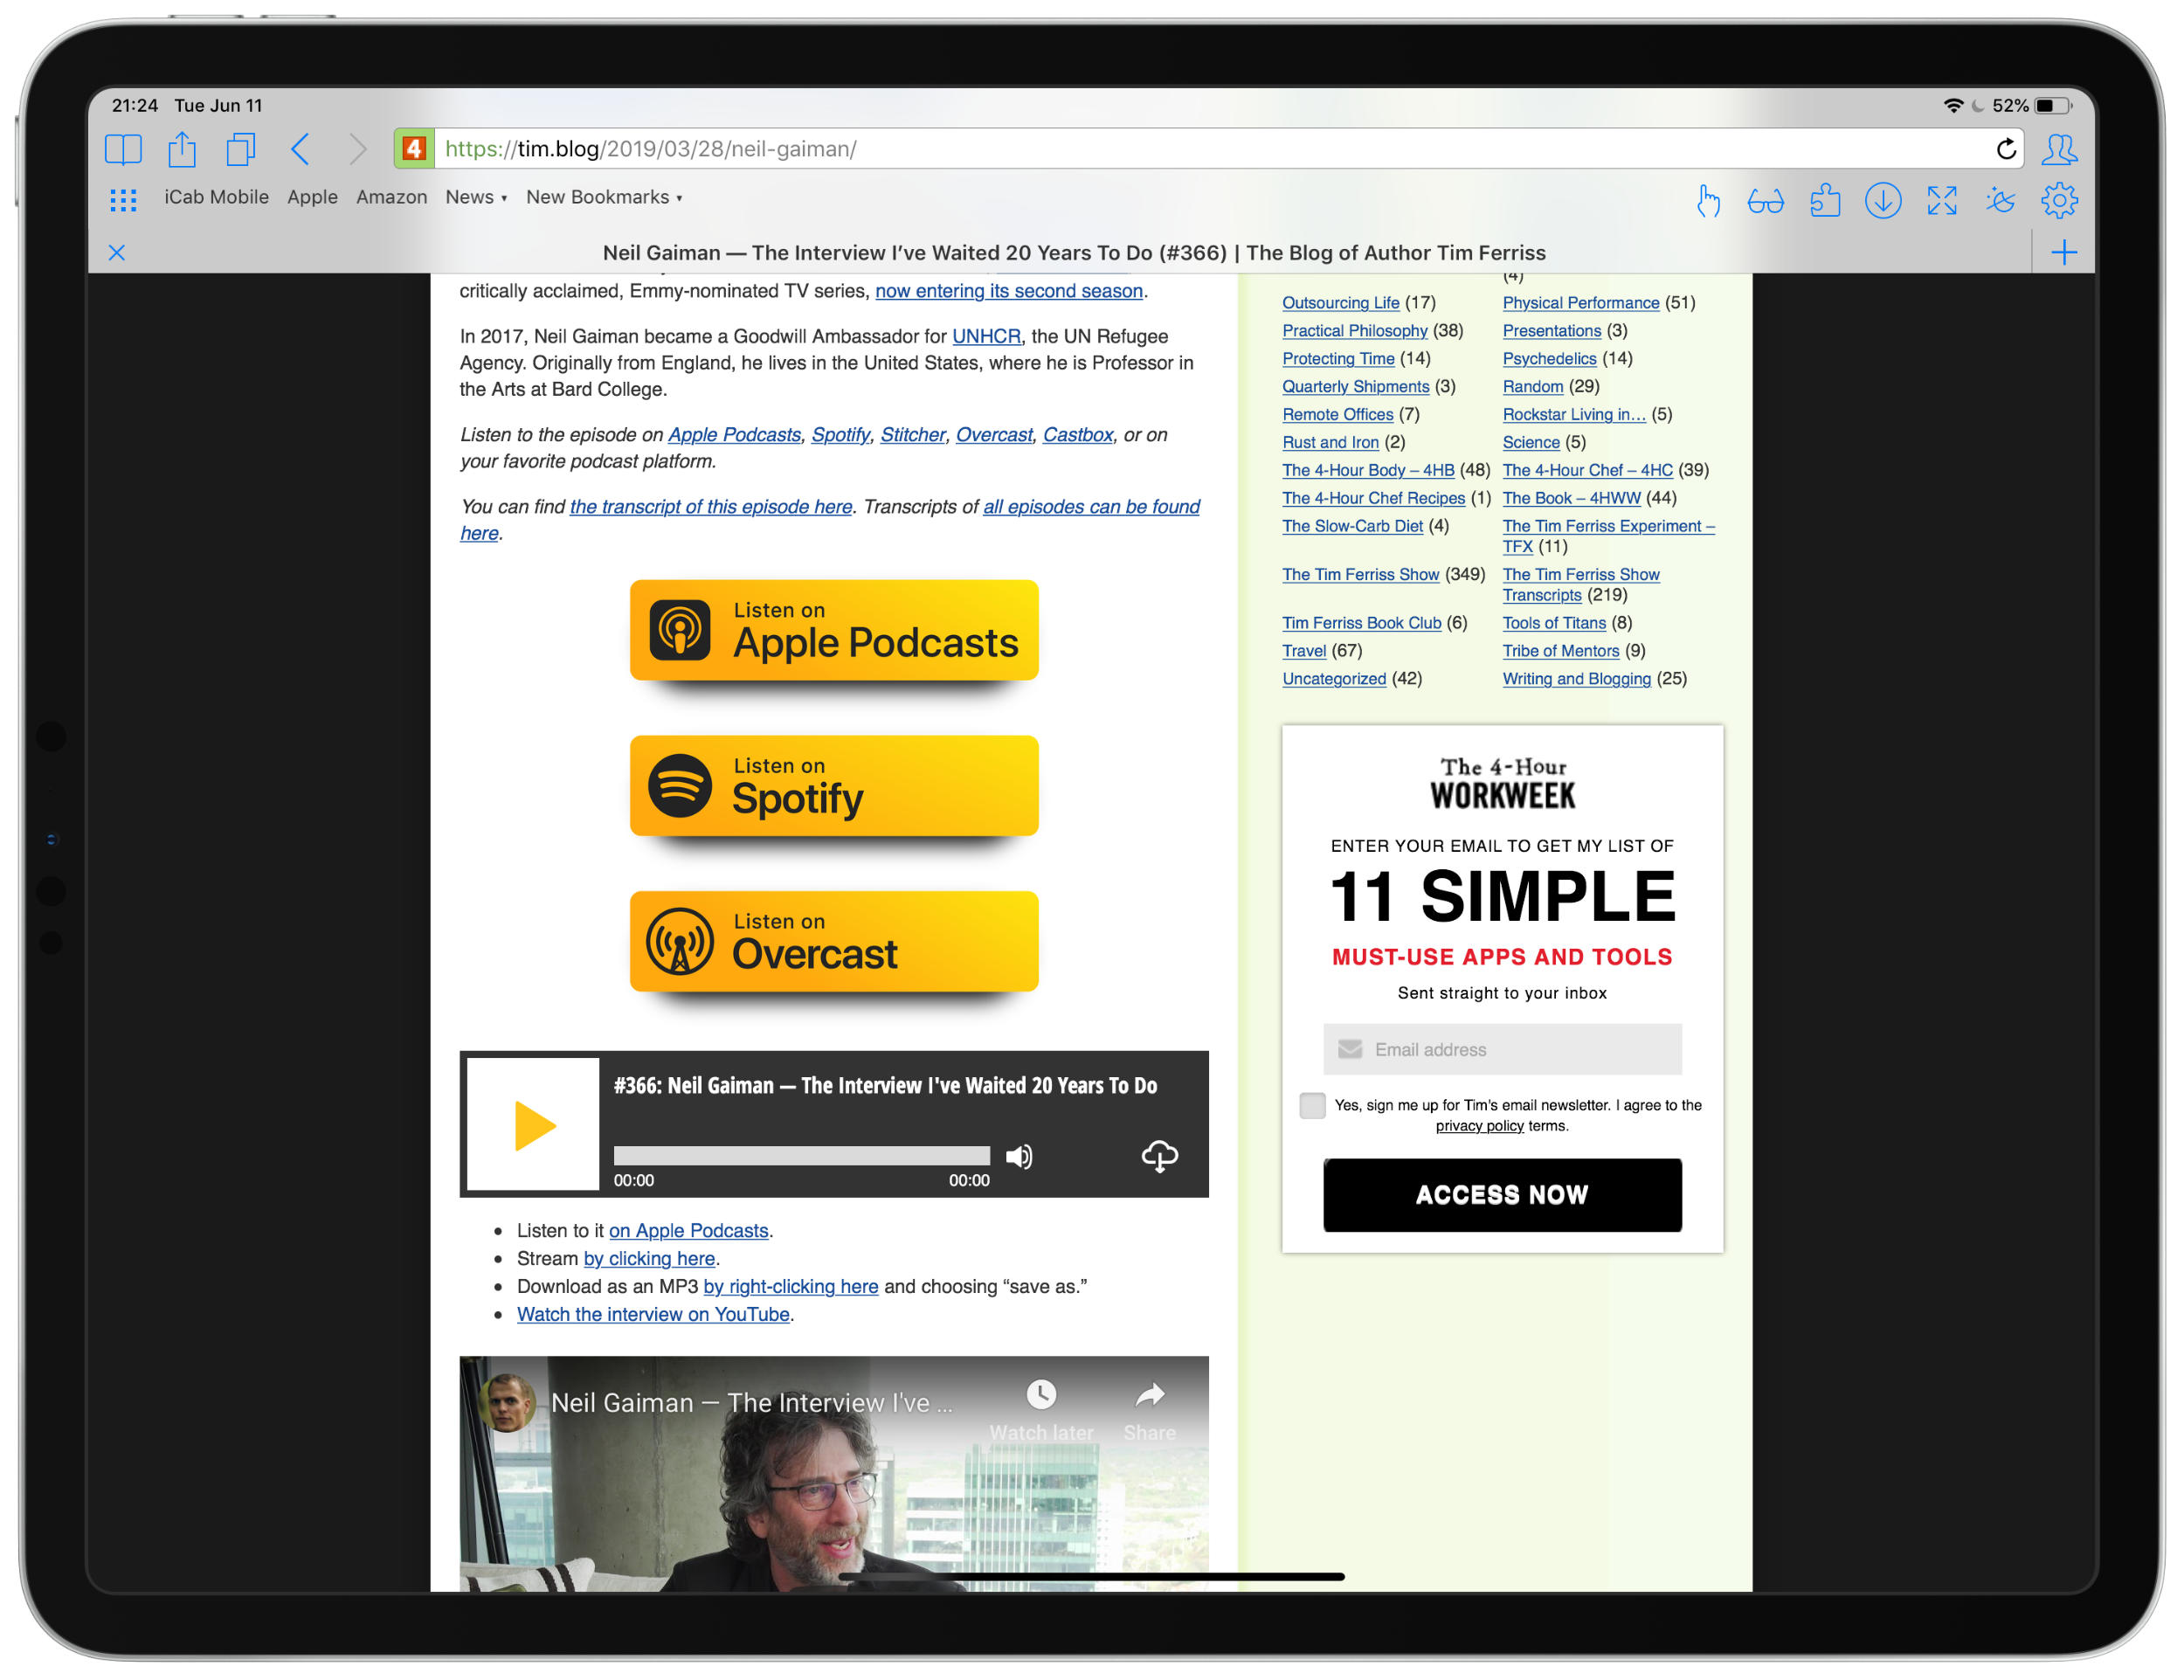2184x1680 pixels.
Task: Check the newsletter signup checkbox
Action: 1312,1105
